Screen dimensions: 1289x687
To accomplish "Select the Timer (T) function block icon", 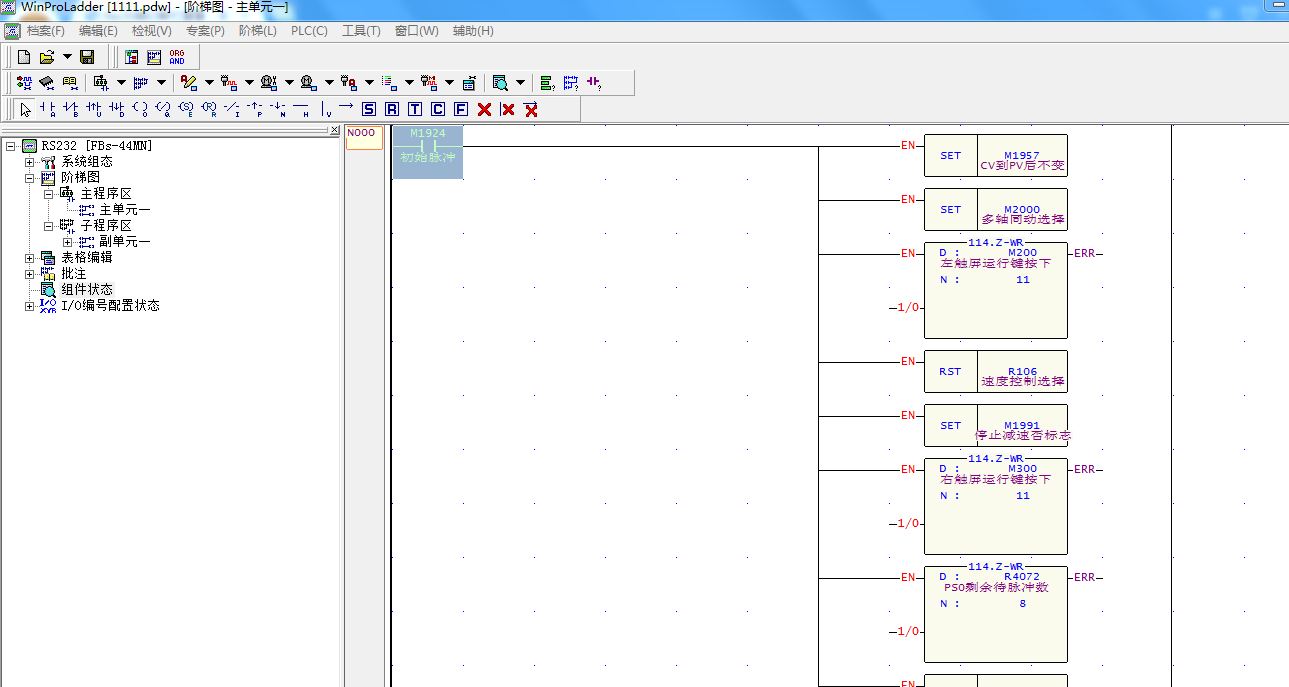I will [x=415, y=109].
